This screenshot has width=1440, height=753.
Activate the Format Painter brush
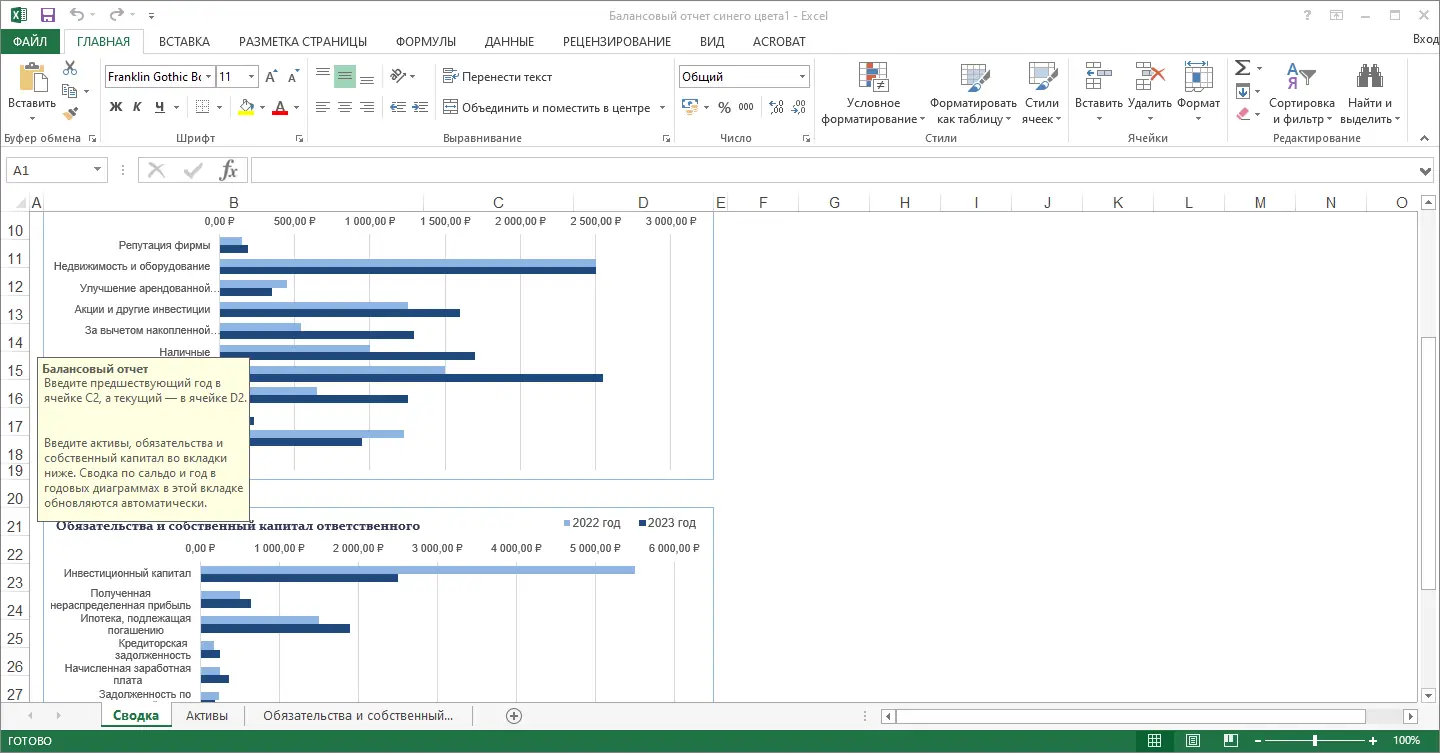[x=70, y=113]
